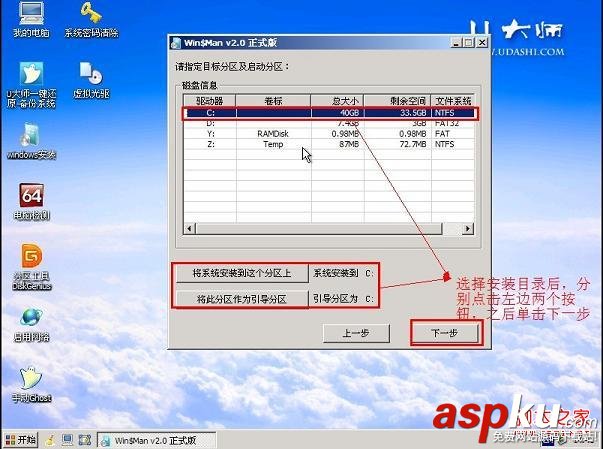Click the left arrow of horizontal scrollbar
The height and width of the screenshot is (449, 603).
click(x=189, y=229)
